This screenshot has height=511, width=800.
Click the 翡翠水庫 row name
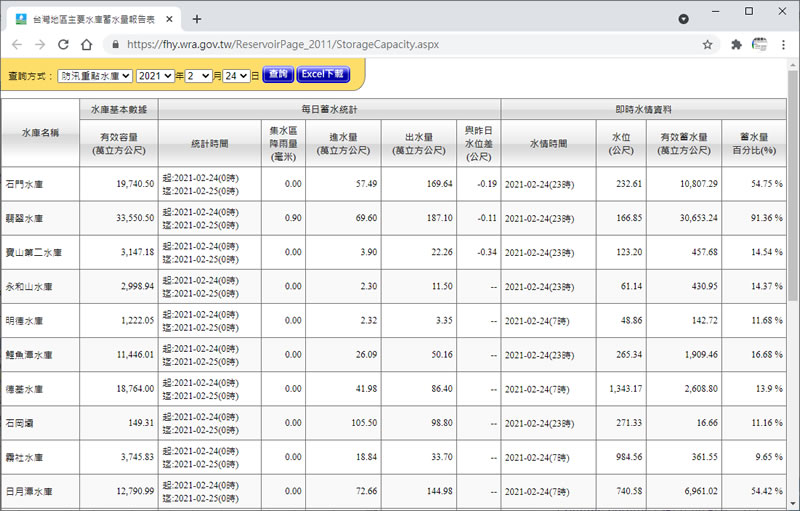(24, 219)
